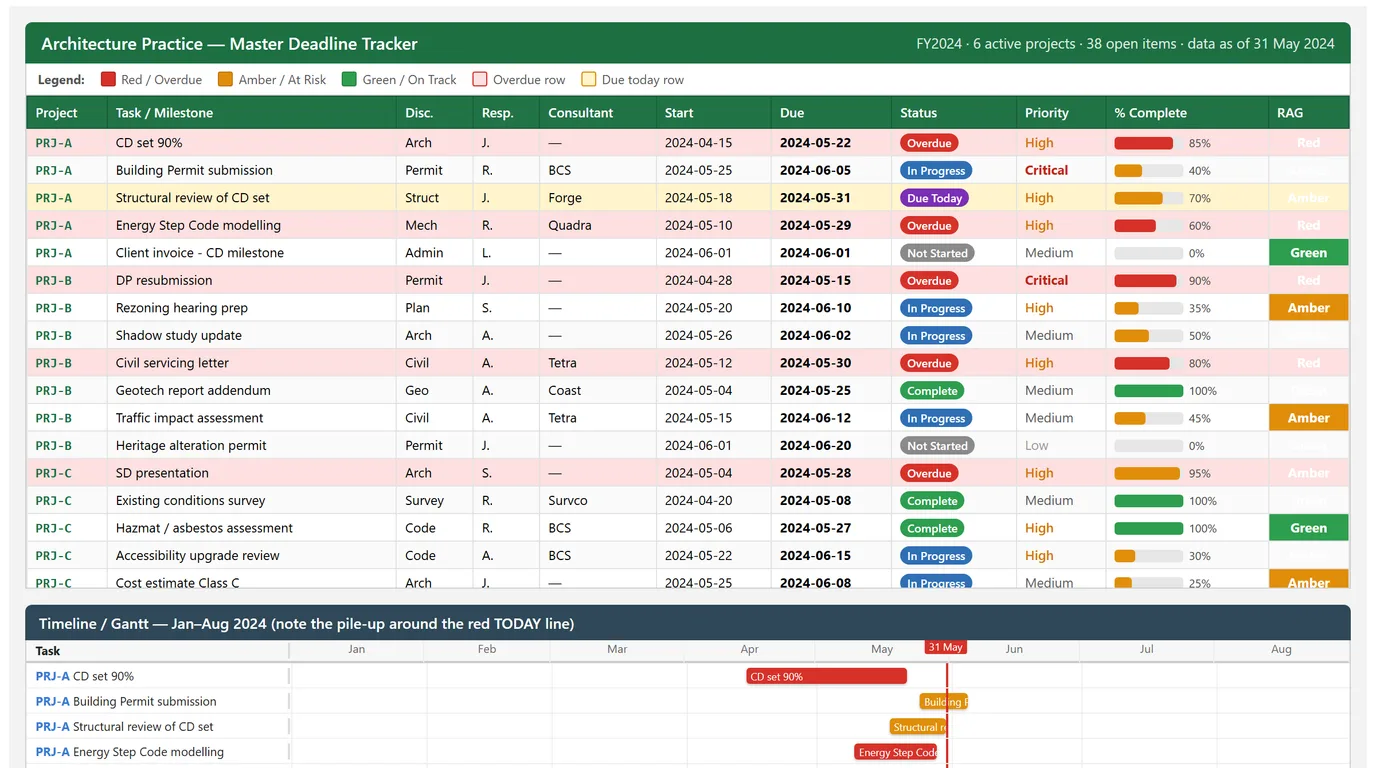Click the Structural review Gantt bar

[x=918, y=727]
